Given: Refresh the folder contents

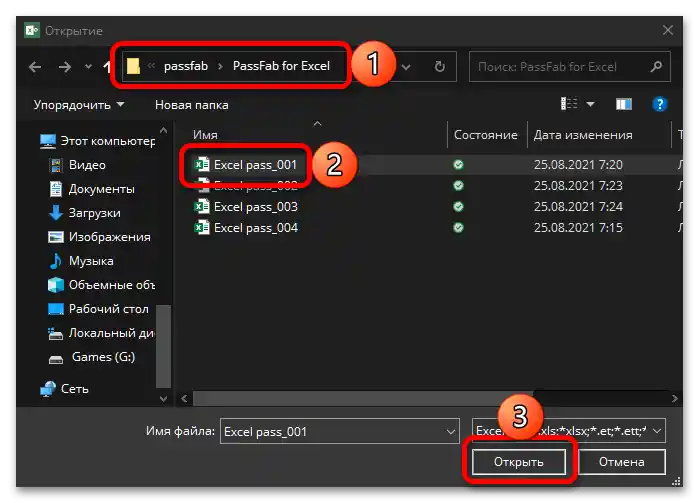Looking at the screenshot, I should 440,67.
